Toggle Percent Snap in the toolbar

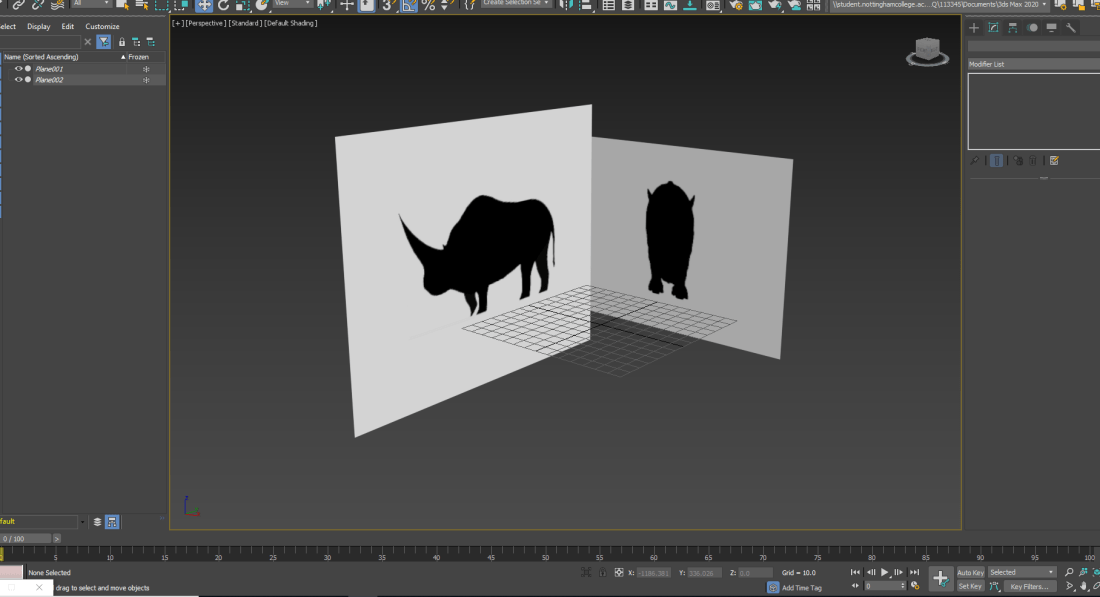click(x=428, y=5)
